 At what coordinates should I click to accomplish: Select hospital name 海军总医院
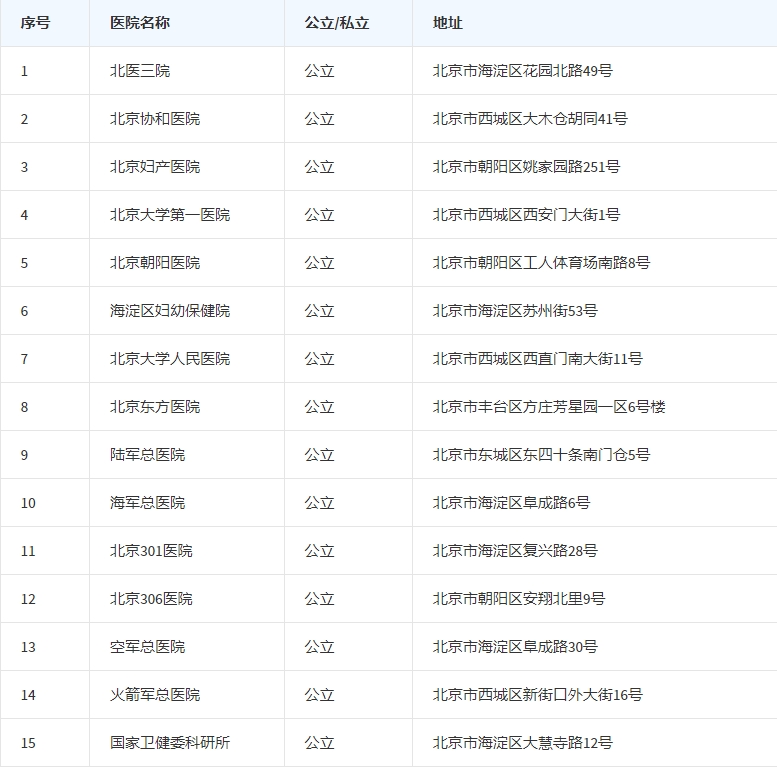point(147,503)
